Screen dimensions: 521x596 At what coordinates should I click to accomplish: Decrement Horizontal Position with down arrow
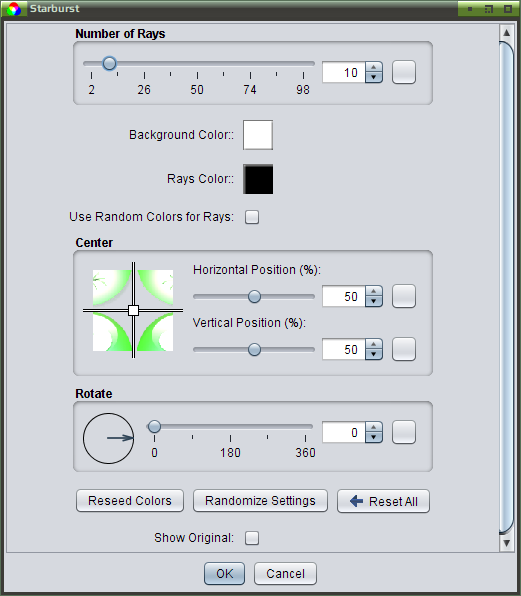(x=374, y=301)
